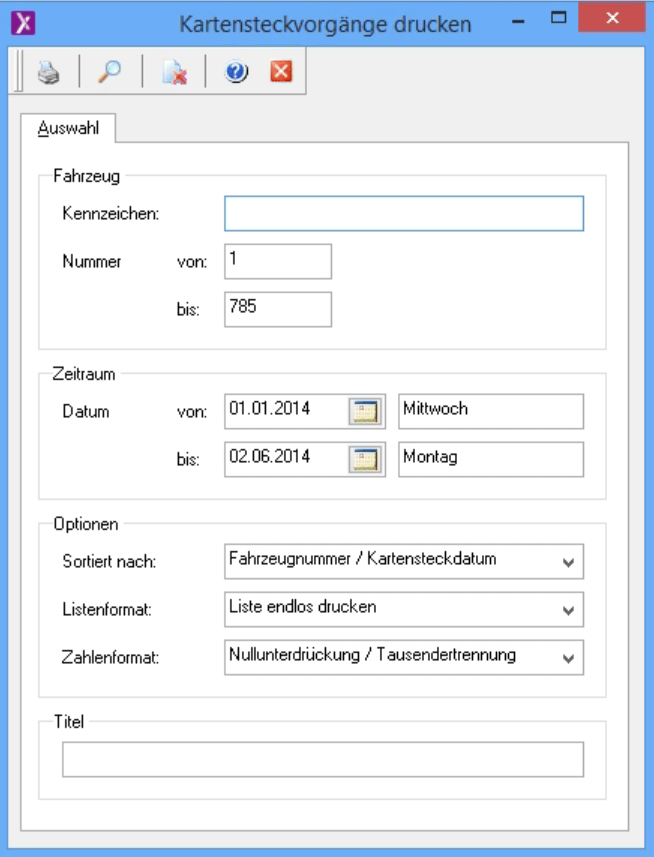Open calendar picker for Datum von

pyautogui.click(x=367, y=410)
